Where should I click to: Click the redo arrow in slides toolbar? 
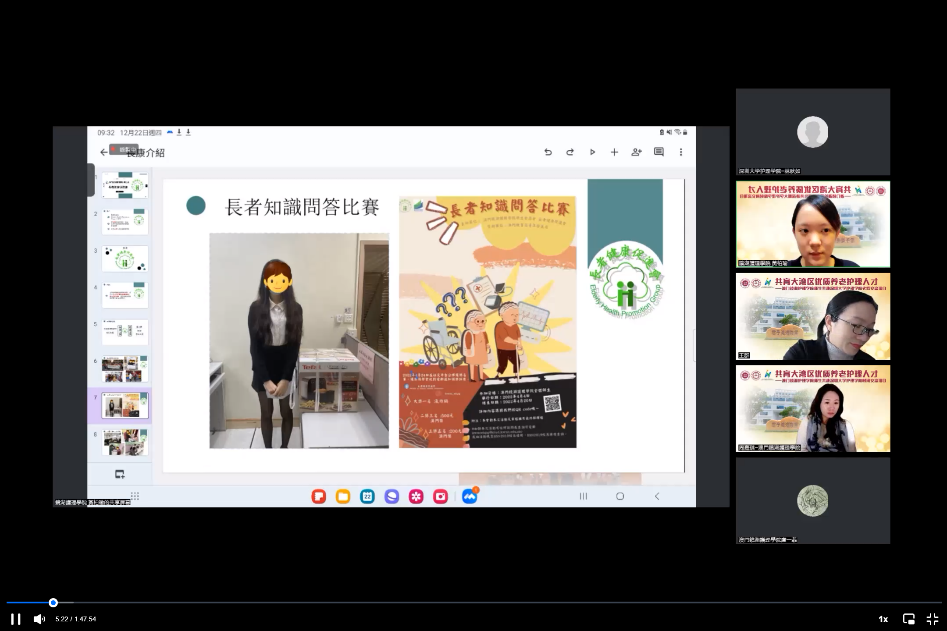pyautogui.click(x=570, y=152)
